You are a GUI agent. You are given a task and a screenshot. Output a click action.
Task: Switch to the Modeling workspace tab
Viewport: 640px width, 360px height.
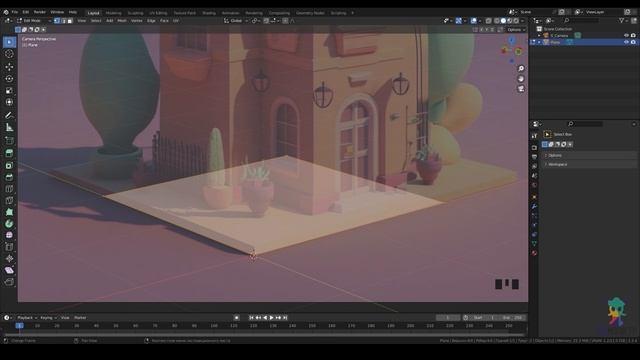pos(113,13)
